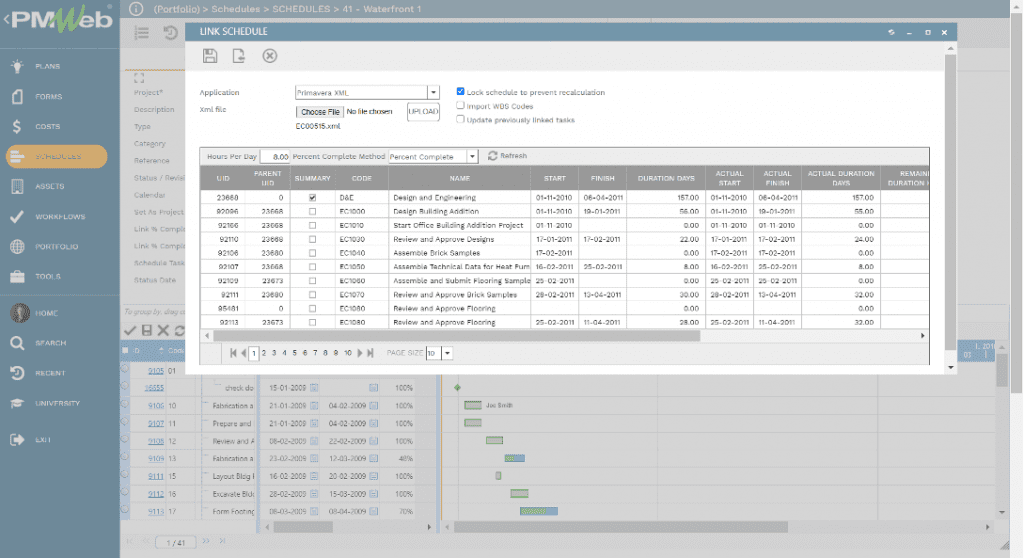
Task: Click the background grid X delete icon
Action: [163, 331]
